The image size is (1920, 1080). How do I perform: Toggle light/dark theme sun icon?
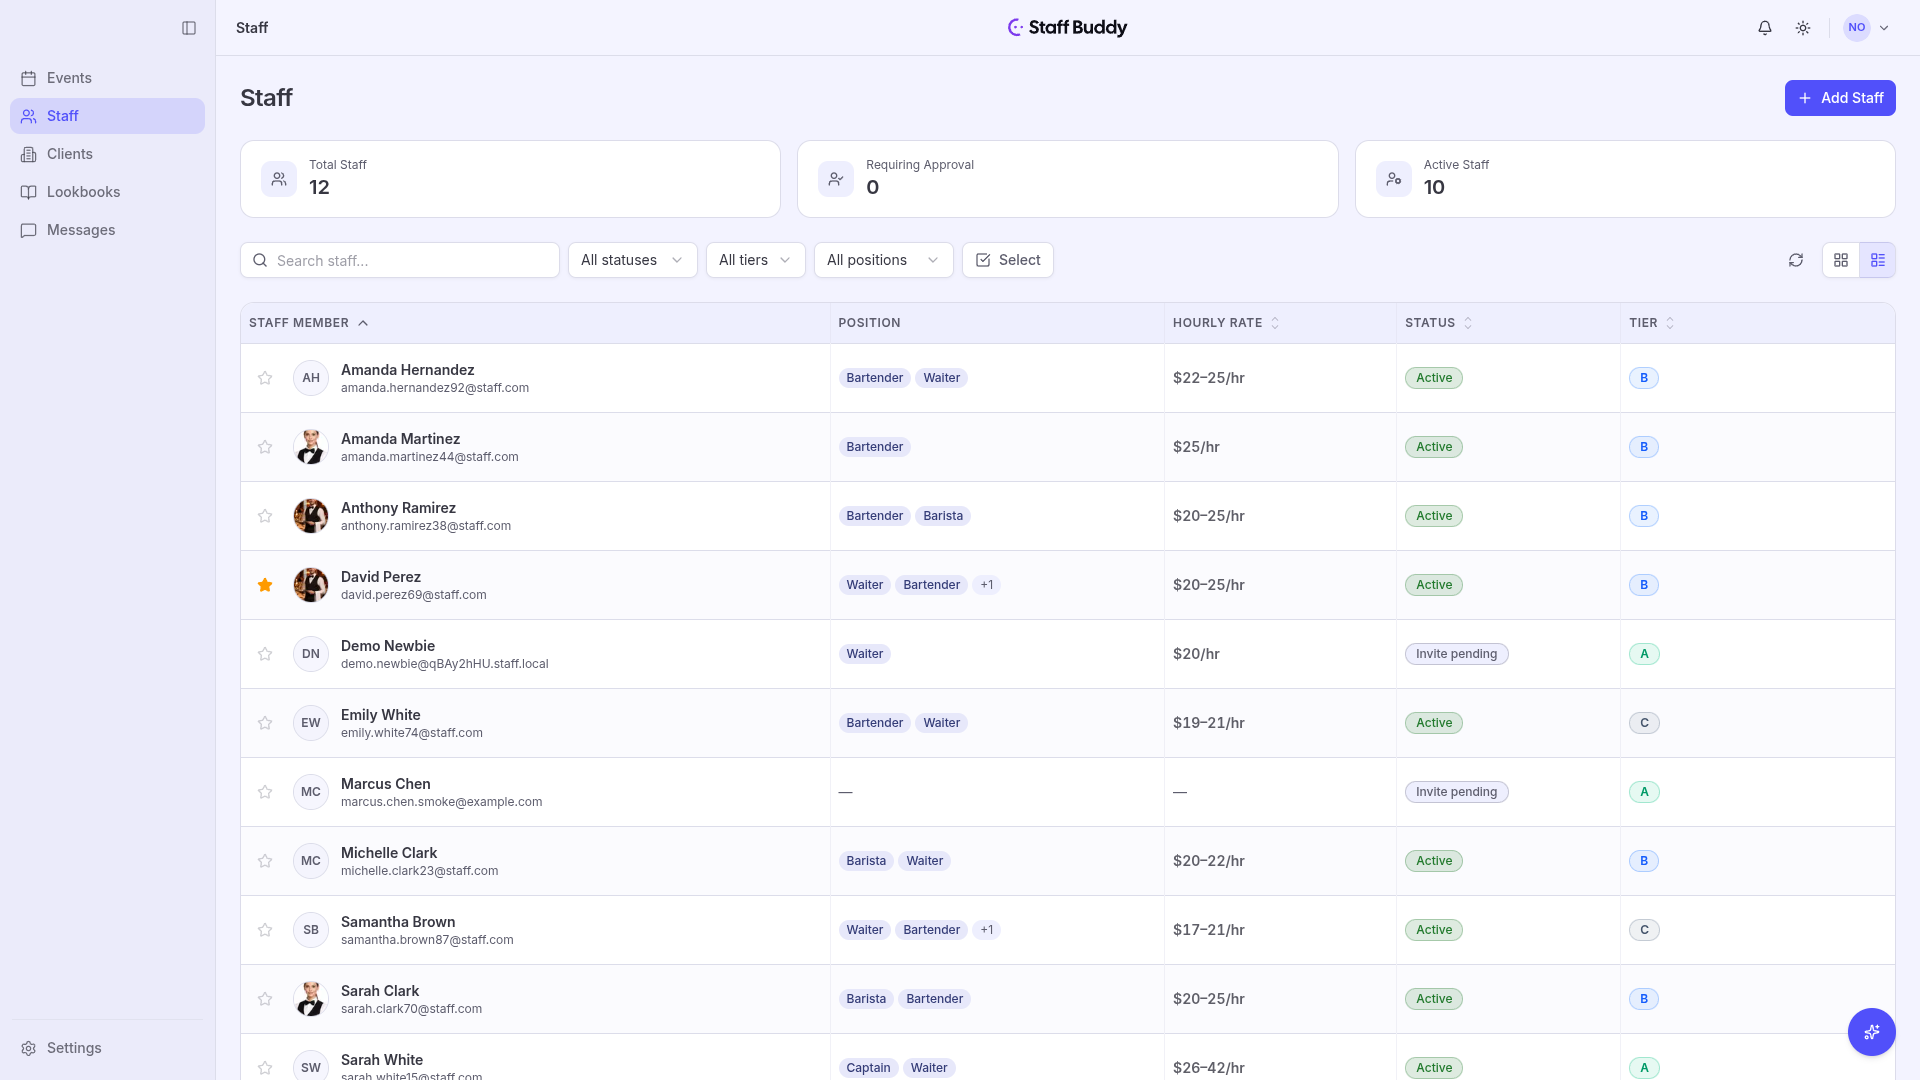coord(1803,28)
